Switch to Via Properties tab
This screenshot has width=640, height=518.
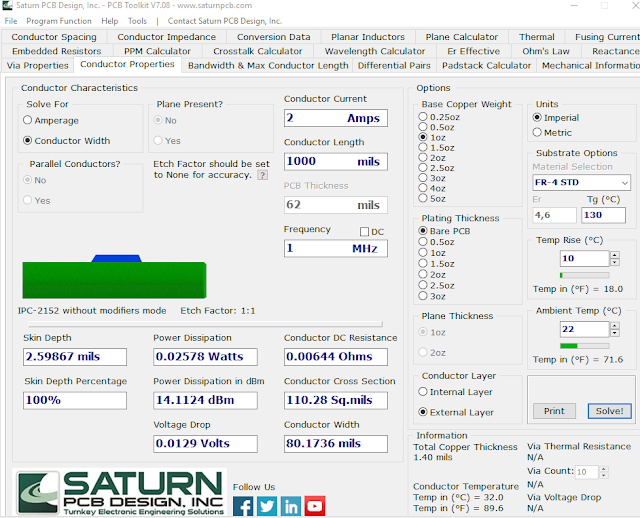coord(38,65)
